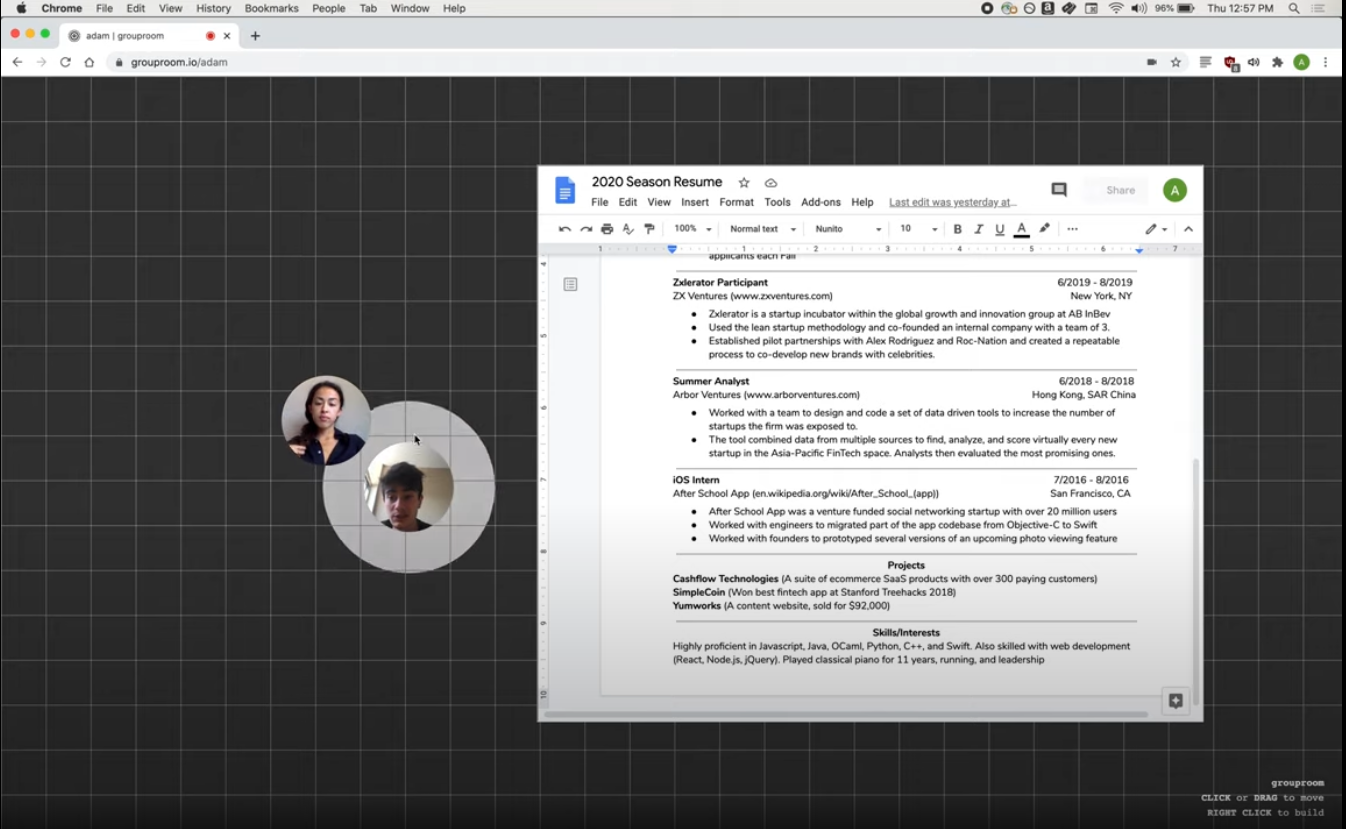The image size is (1346, 829).
Task: Star the 2020 Season Resume document
Action: click(744, 183)
